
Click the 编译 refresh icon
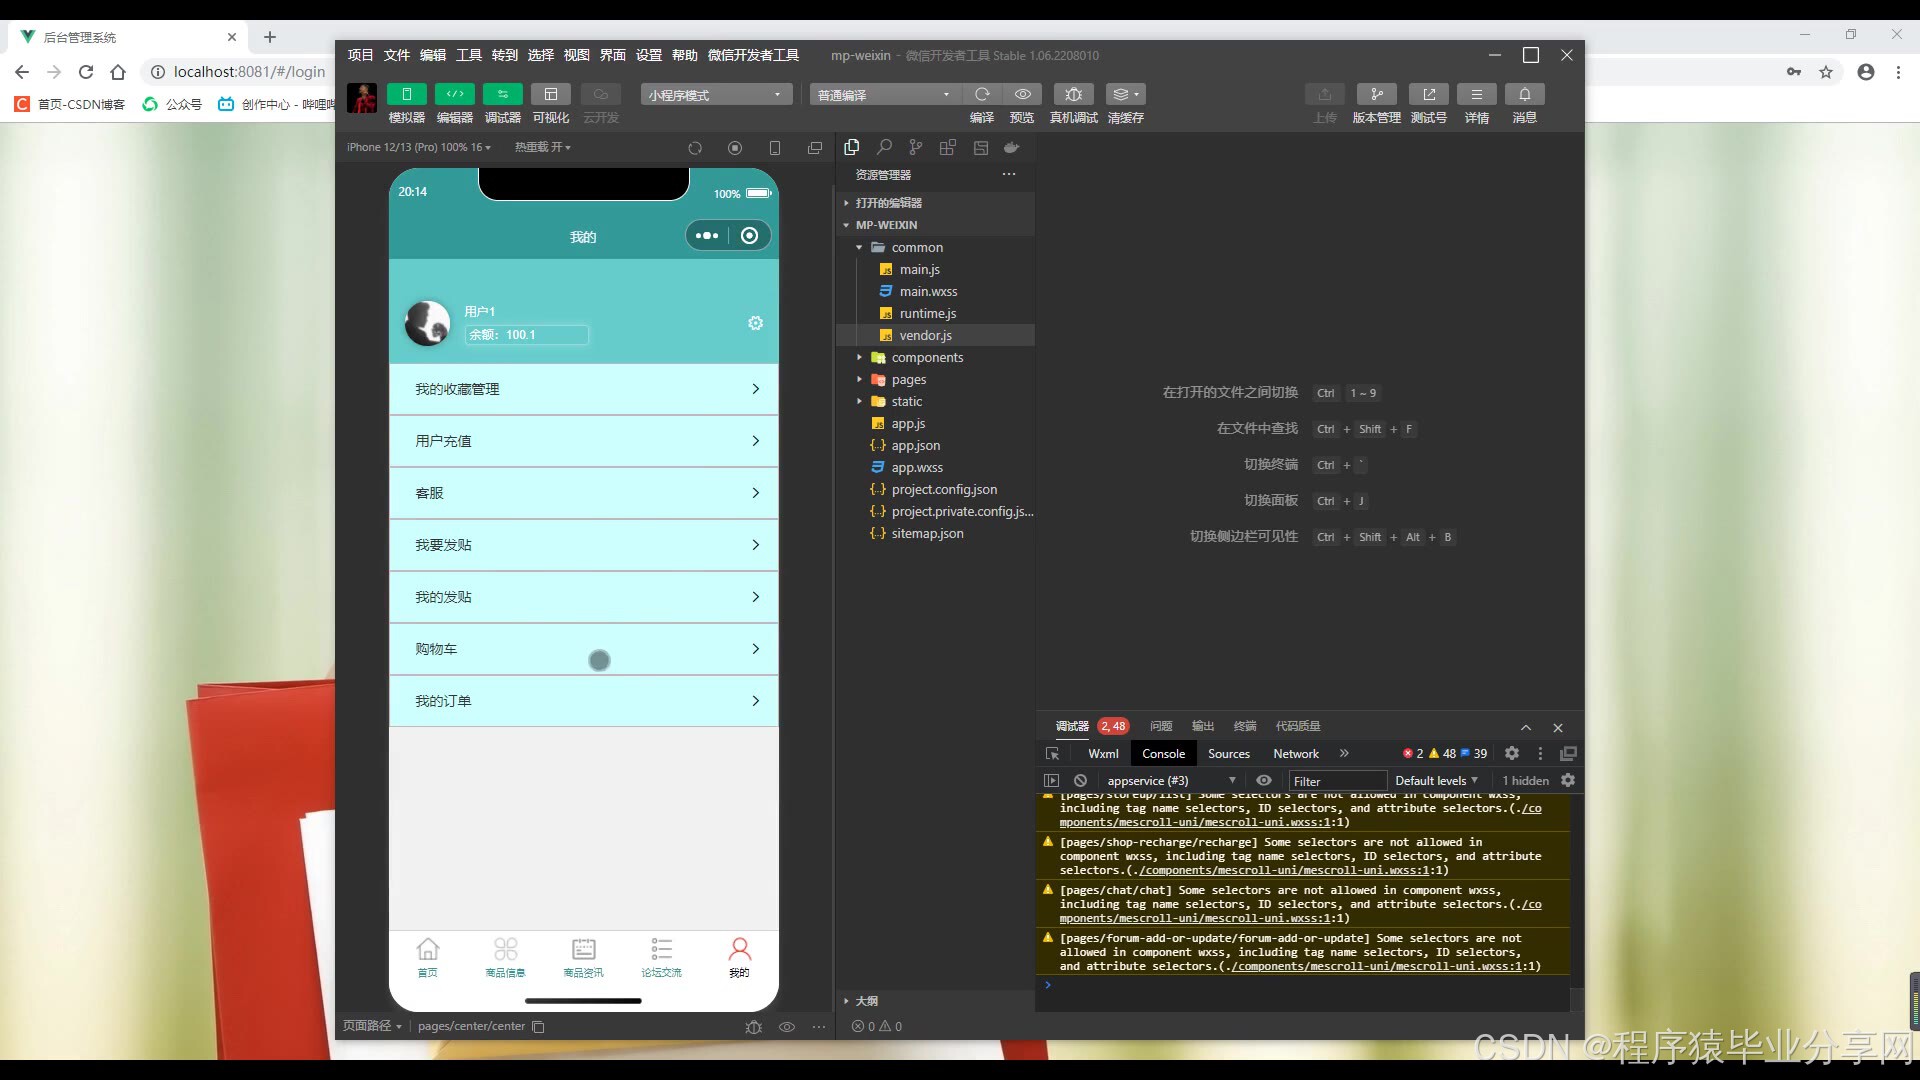[982, 94]
